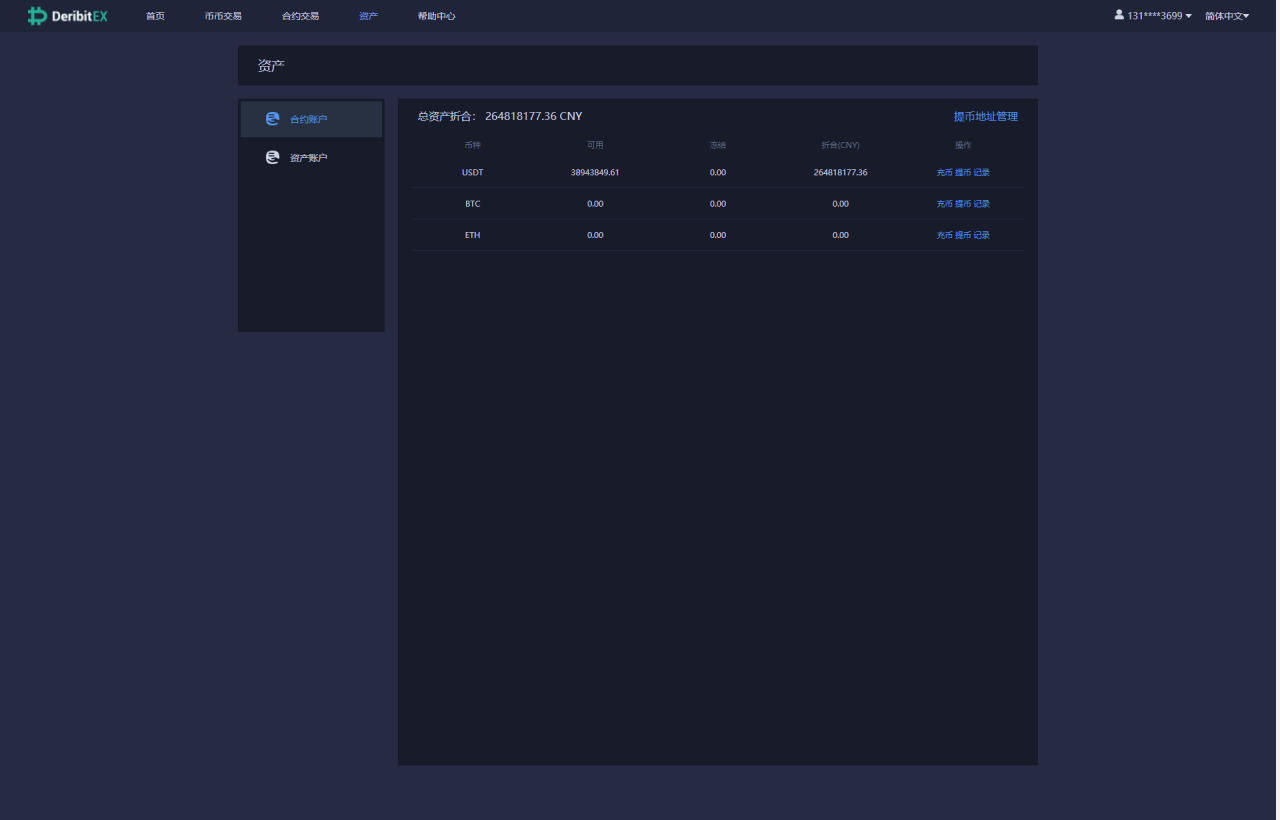Screen dimensions: 1280x820
Task: Click the 合约账户 contract account icon
Action: (272, 119)
